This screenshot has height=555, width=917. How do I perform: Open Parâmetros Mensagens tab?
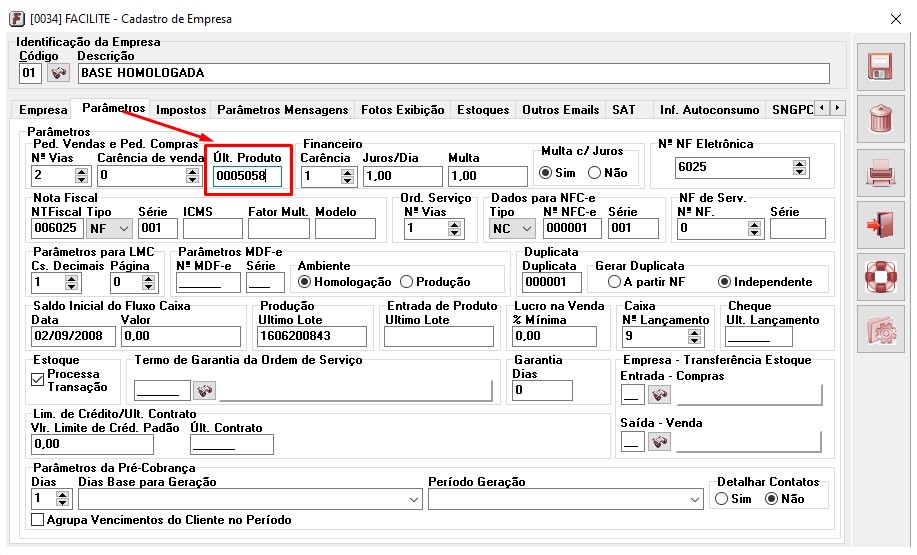(x=282, y=110)
